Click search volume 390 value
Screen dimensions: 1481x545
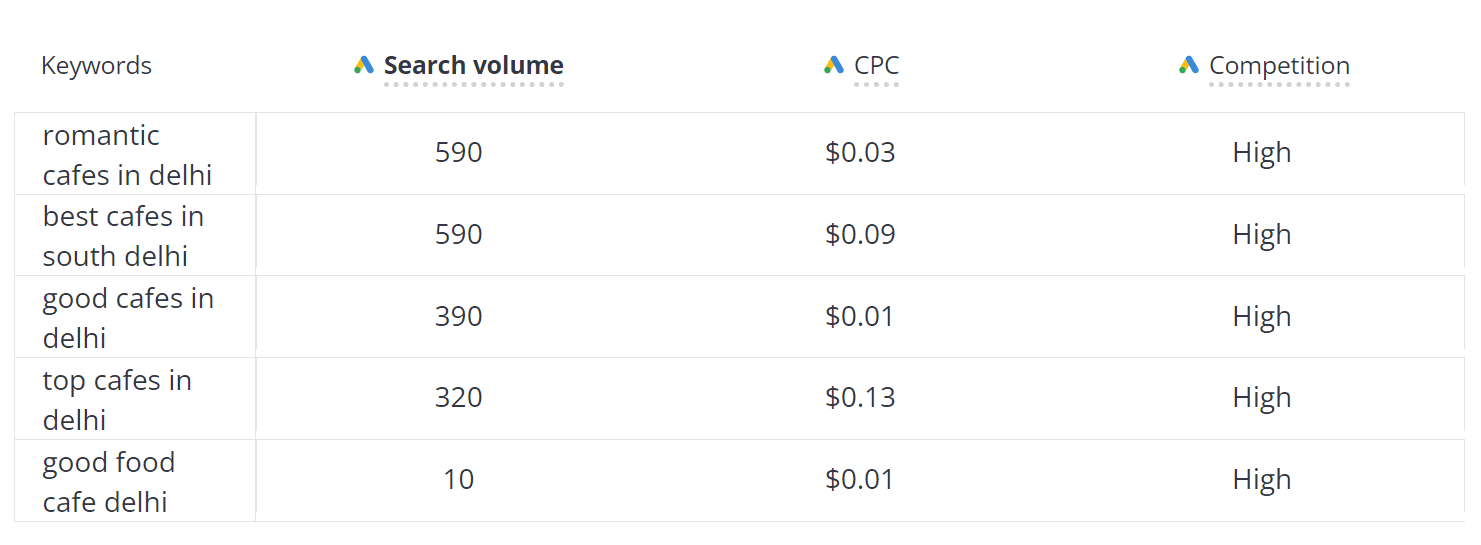coord(459,317)
